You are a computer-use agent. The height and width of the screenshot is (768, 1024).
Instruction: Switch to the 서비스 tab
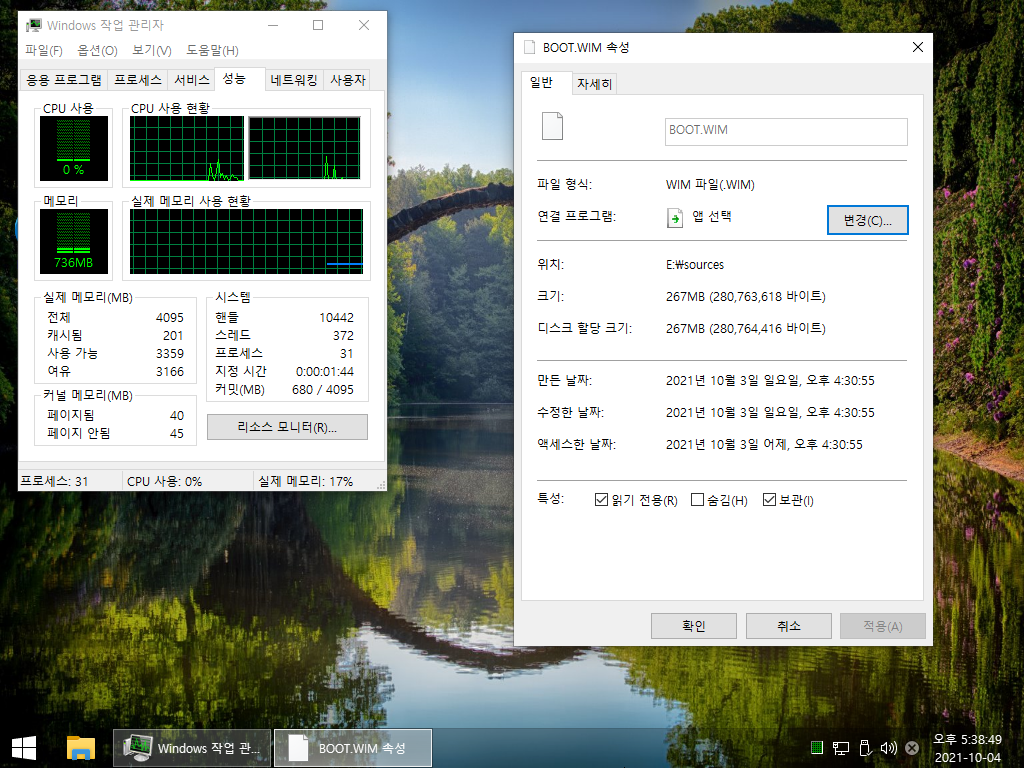click(x=191, y=80)
